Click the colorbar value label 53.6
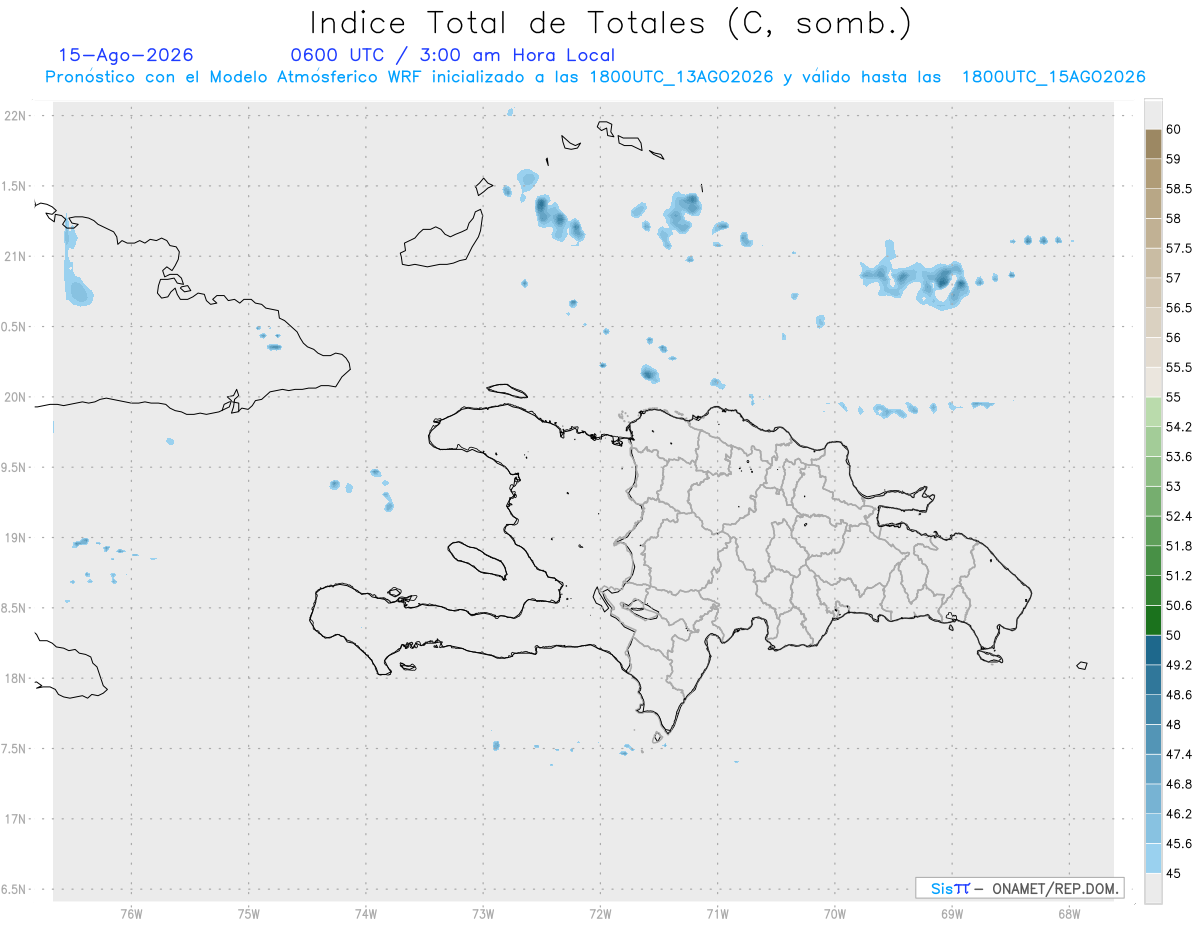The height and width of the screenshot is (927, 1200). (1178, 457)
